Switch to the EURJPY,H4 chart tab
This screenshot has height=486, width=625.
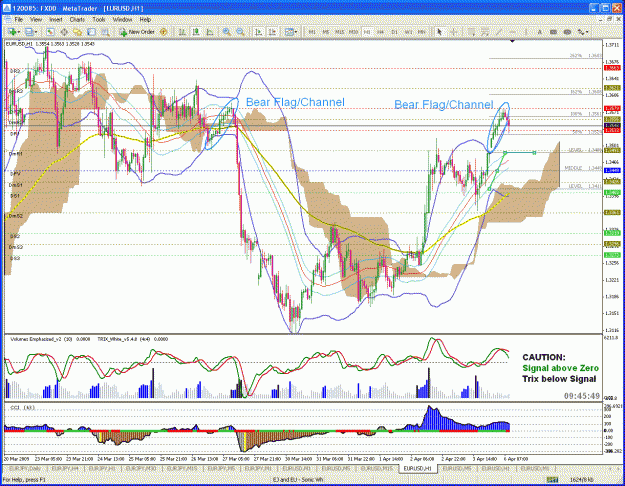coord(65,468)
